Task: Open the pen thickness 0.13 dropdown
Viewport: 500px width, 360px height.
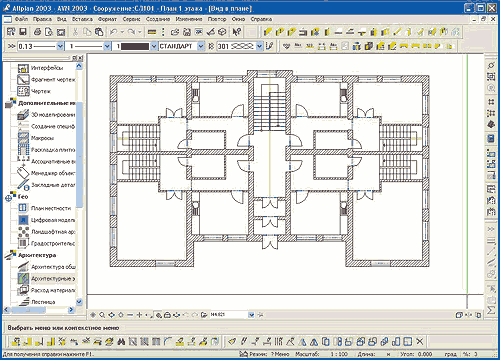Action: [60, 46]
